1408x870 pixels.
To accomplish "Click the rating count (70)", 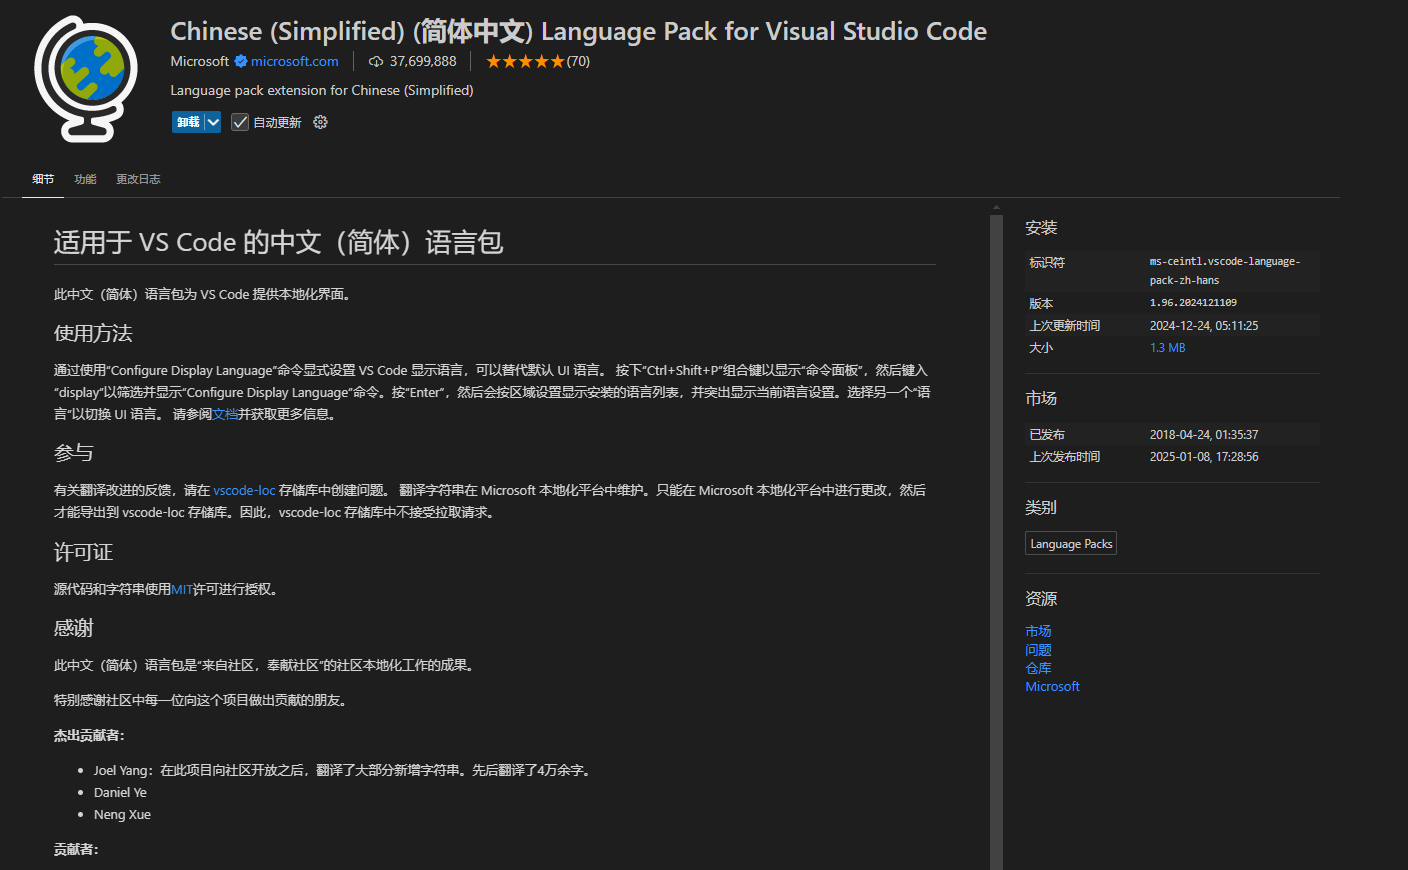I will click(x=578, y=61).
